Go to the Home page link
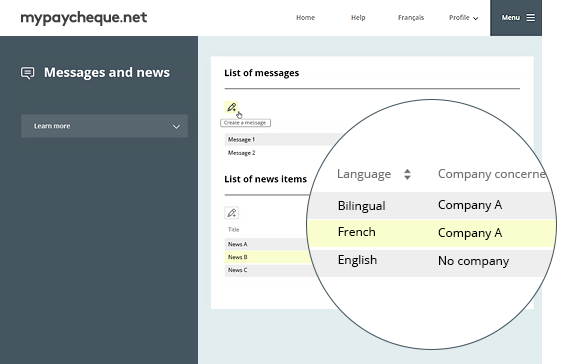 click(x=306, y=18)
